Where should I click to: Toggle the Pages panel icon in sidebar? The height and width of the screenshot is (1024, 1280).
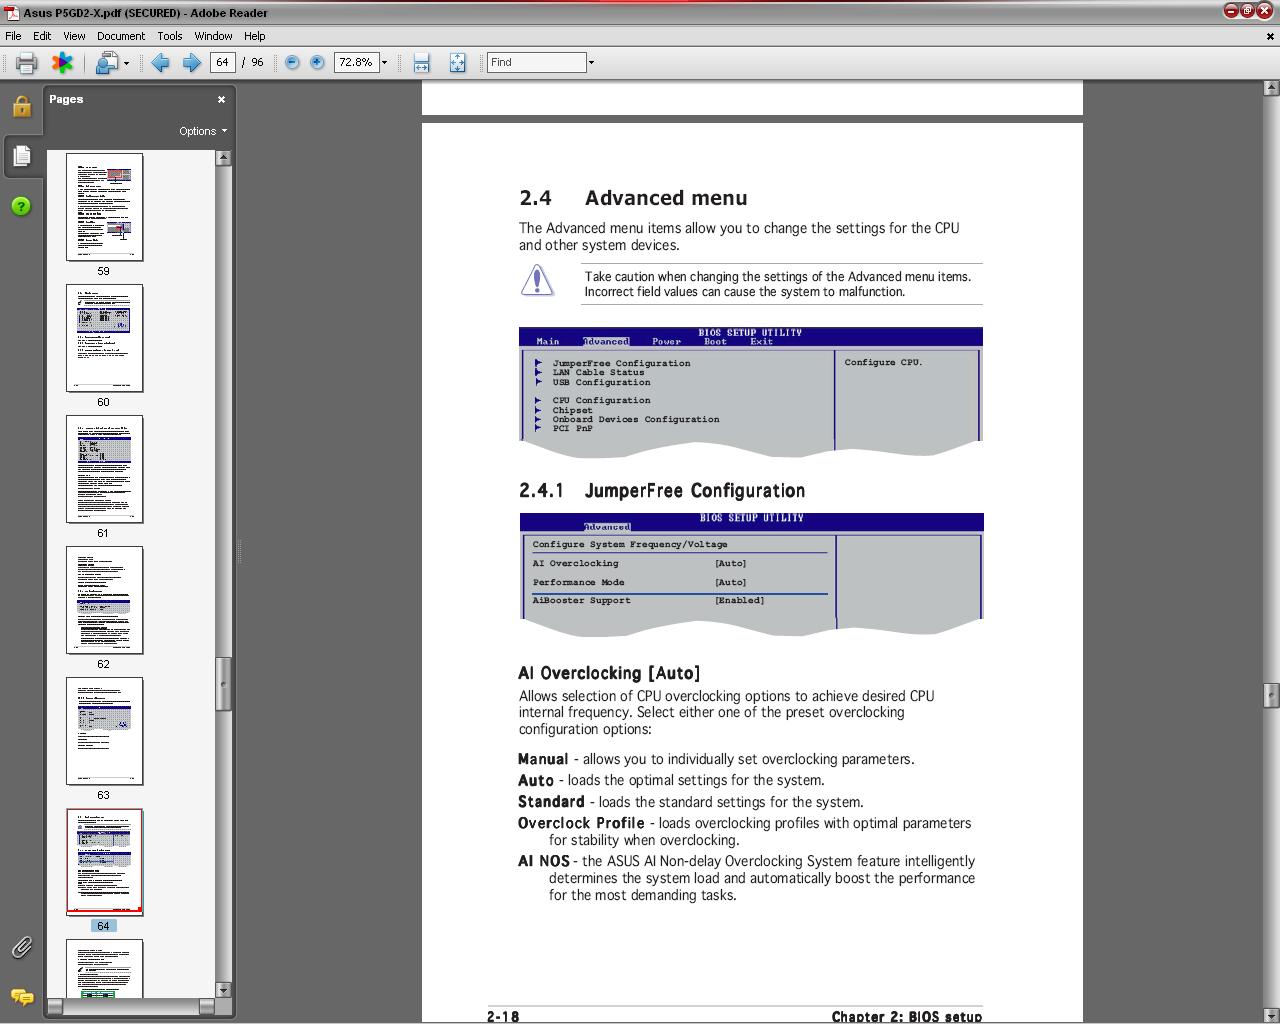[x=21, y=156]
